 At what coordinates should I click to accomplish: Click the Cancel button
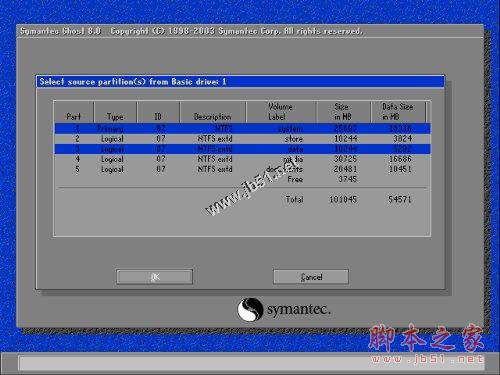(311, 277)
